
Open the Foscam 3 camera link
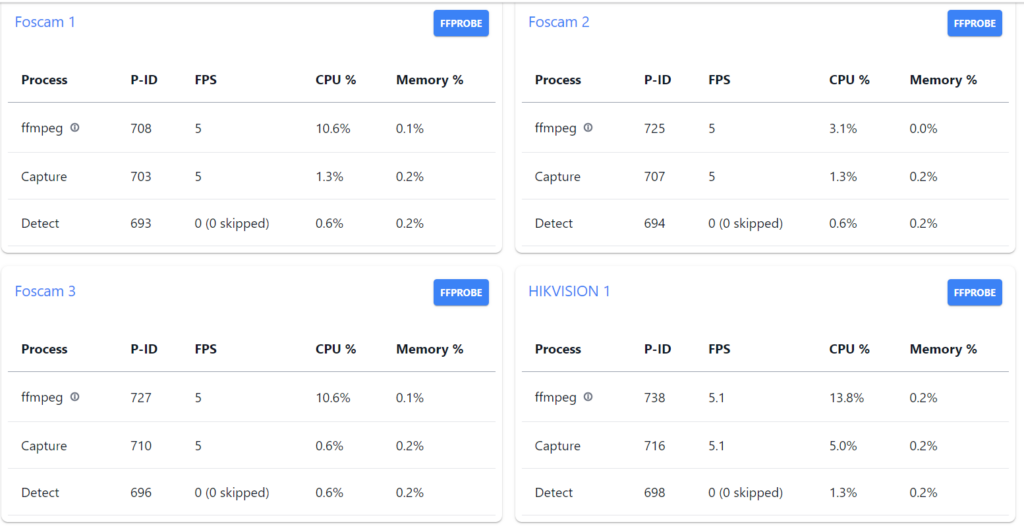[45, 291]
